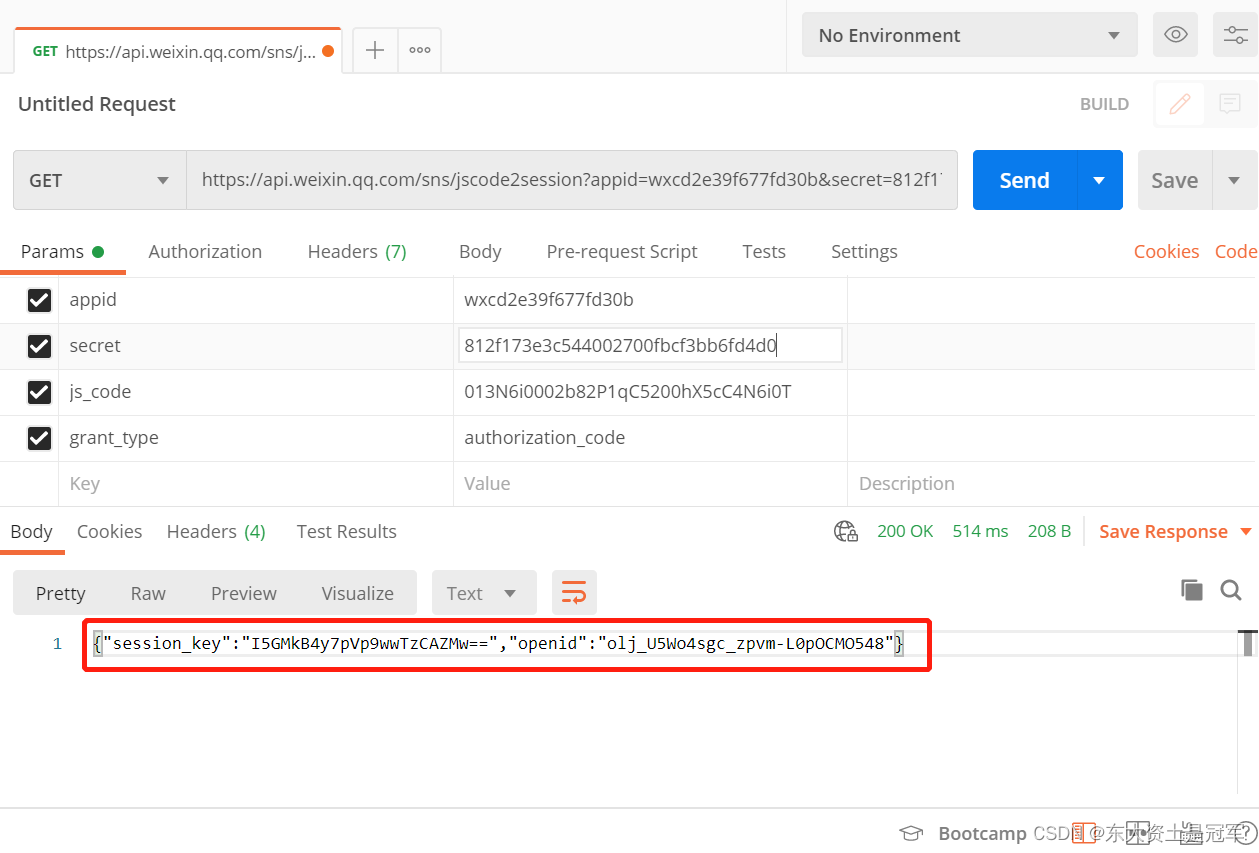Select the response Body tab
Screen dimensions: 1259x853
click(32, 531)
